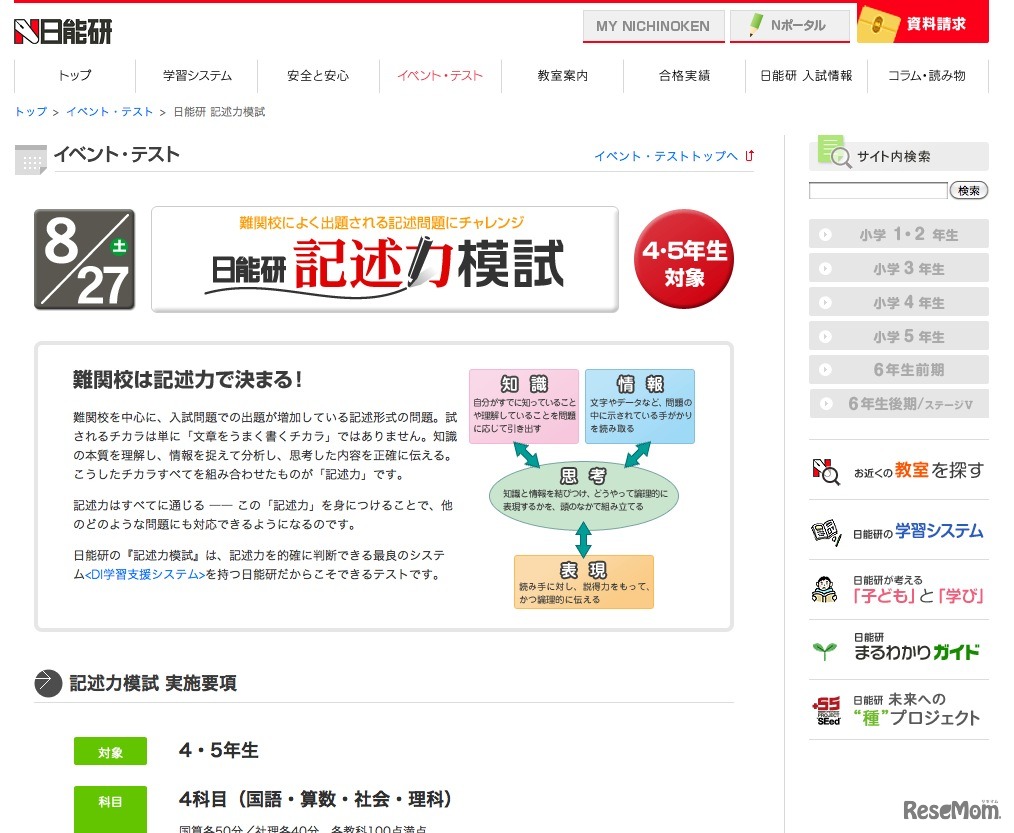
Task: Click arrow bullet on 小学1・2年生 button
Action: [825, 235]
